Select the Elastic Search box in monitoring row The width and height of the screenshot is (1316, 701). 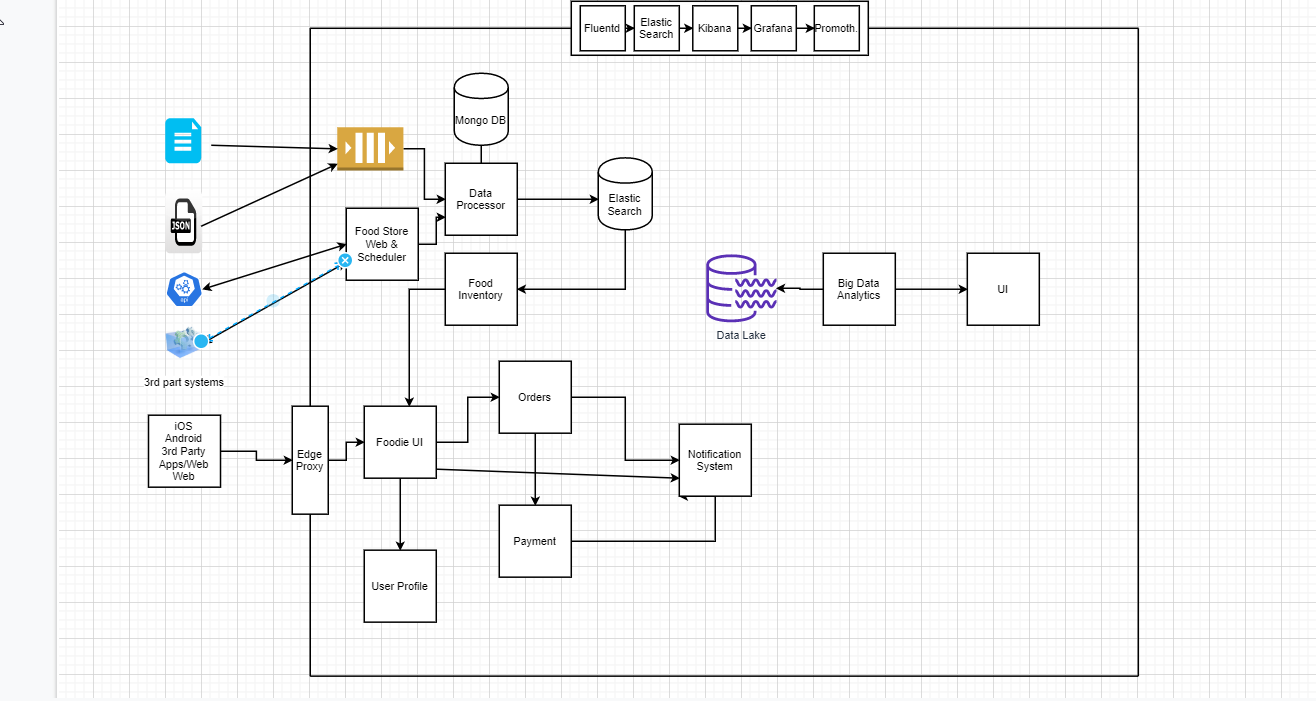656,28
